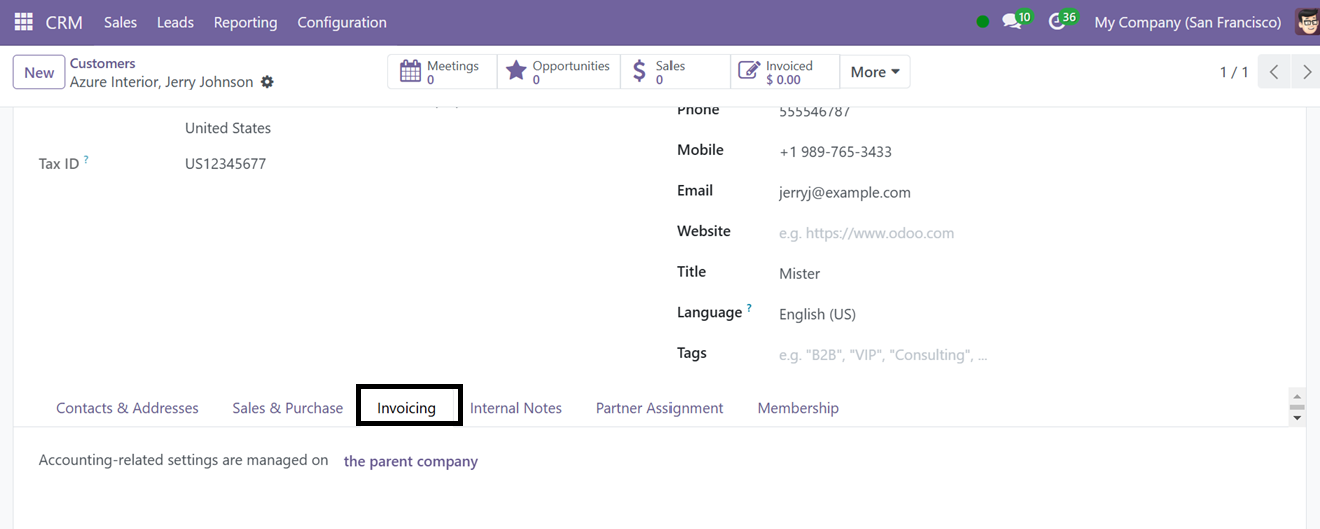Click the Language help question mark
Image resolution: width=1320 pixels, height=529 pixels.
pos(749,308)
